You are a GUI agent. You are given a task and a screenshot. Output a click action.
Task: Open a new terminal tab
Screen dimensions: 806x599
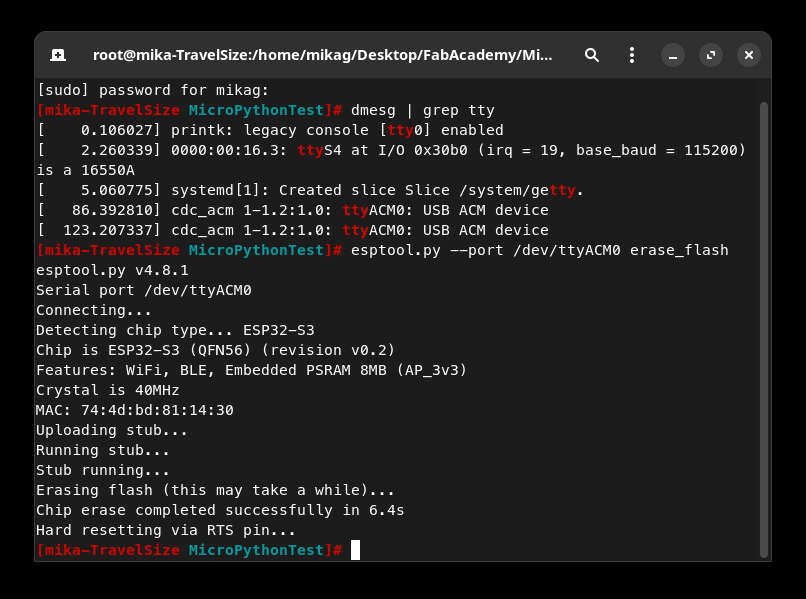tap(58, 55)
